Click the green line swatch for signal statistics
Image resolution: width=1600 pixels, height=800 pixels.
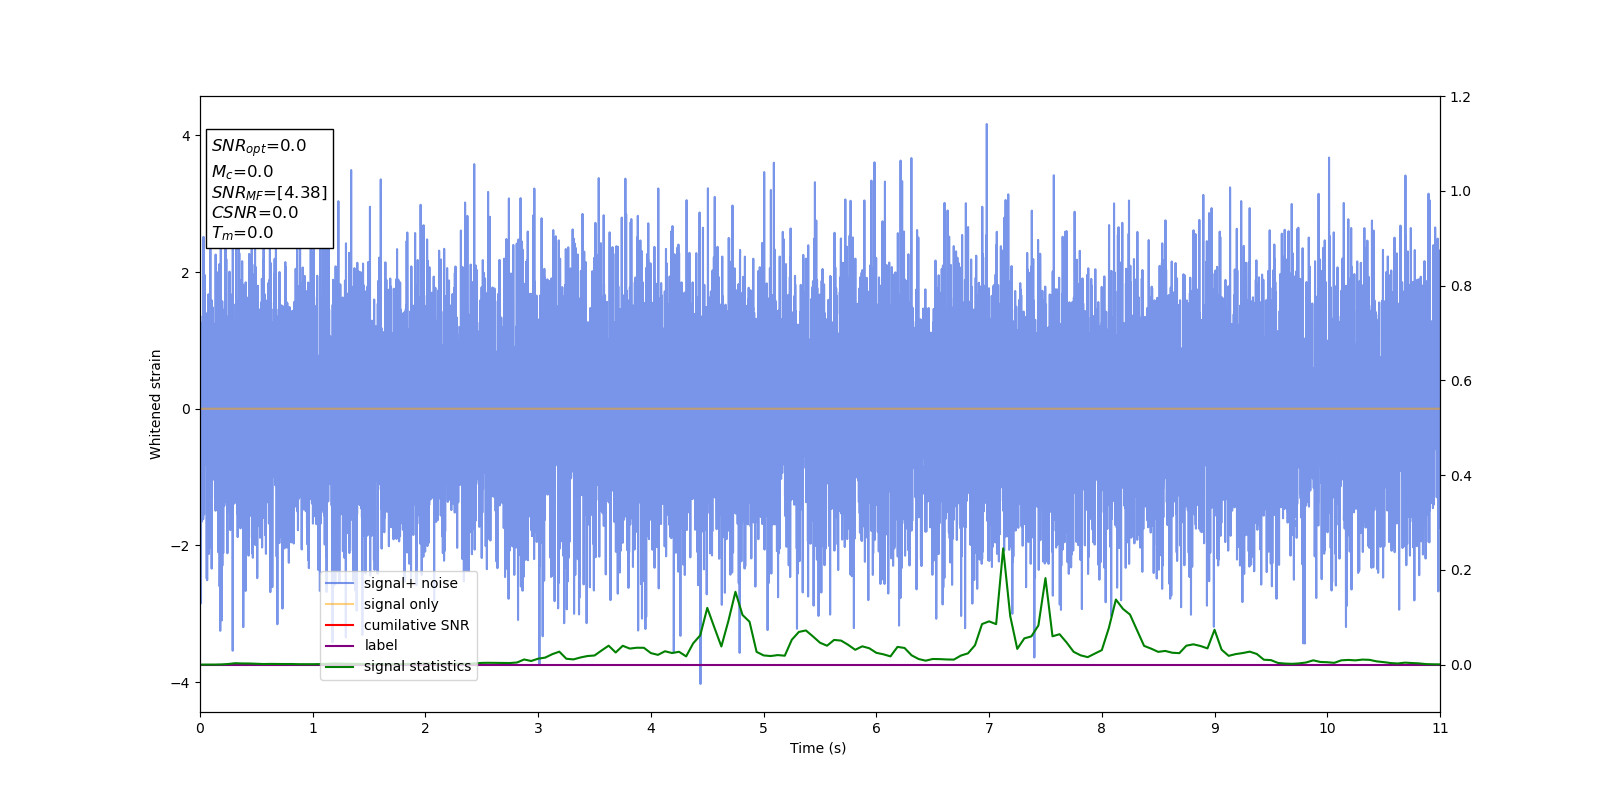pyautogui.click(x=340, y=666)
